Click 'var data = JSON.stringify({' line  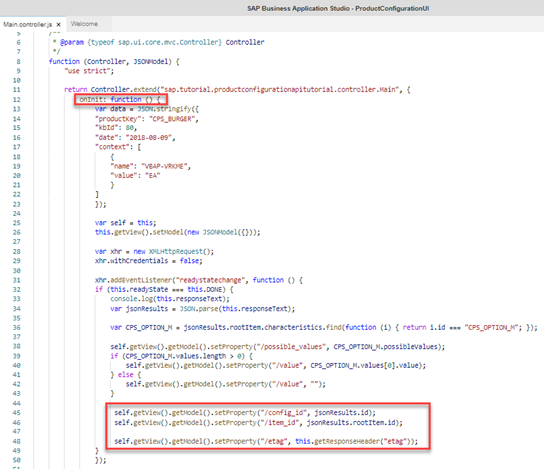(x=147, y=109)
